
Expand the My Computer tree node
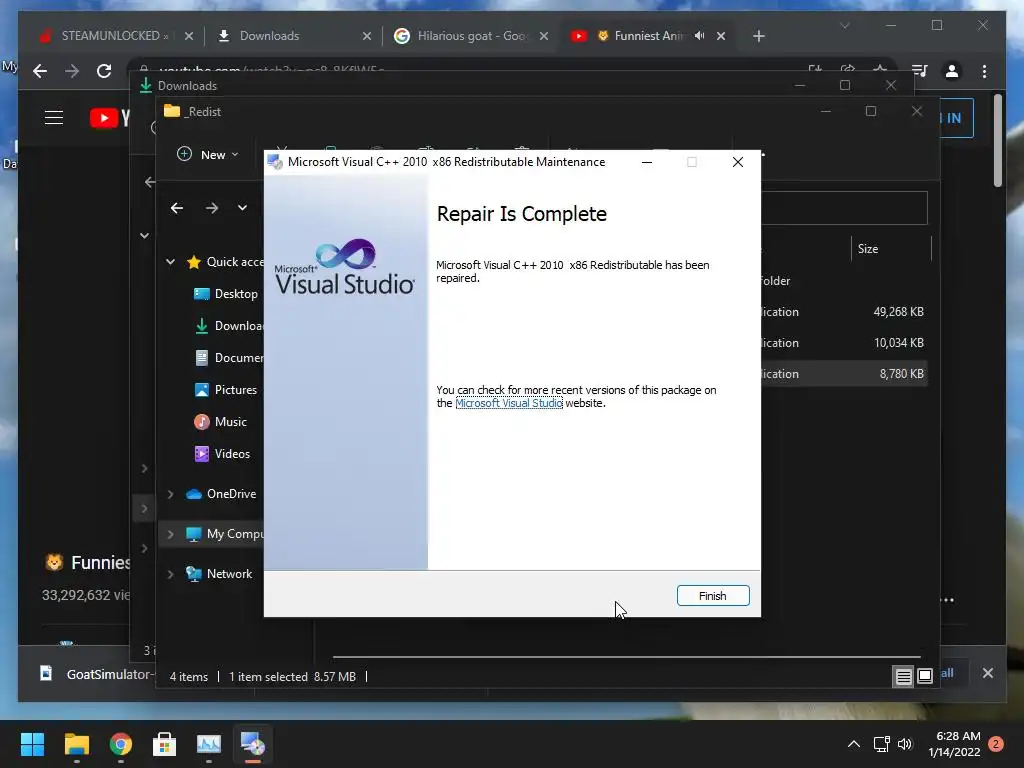170,534
